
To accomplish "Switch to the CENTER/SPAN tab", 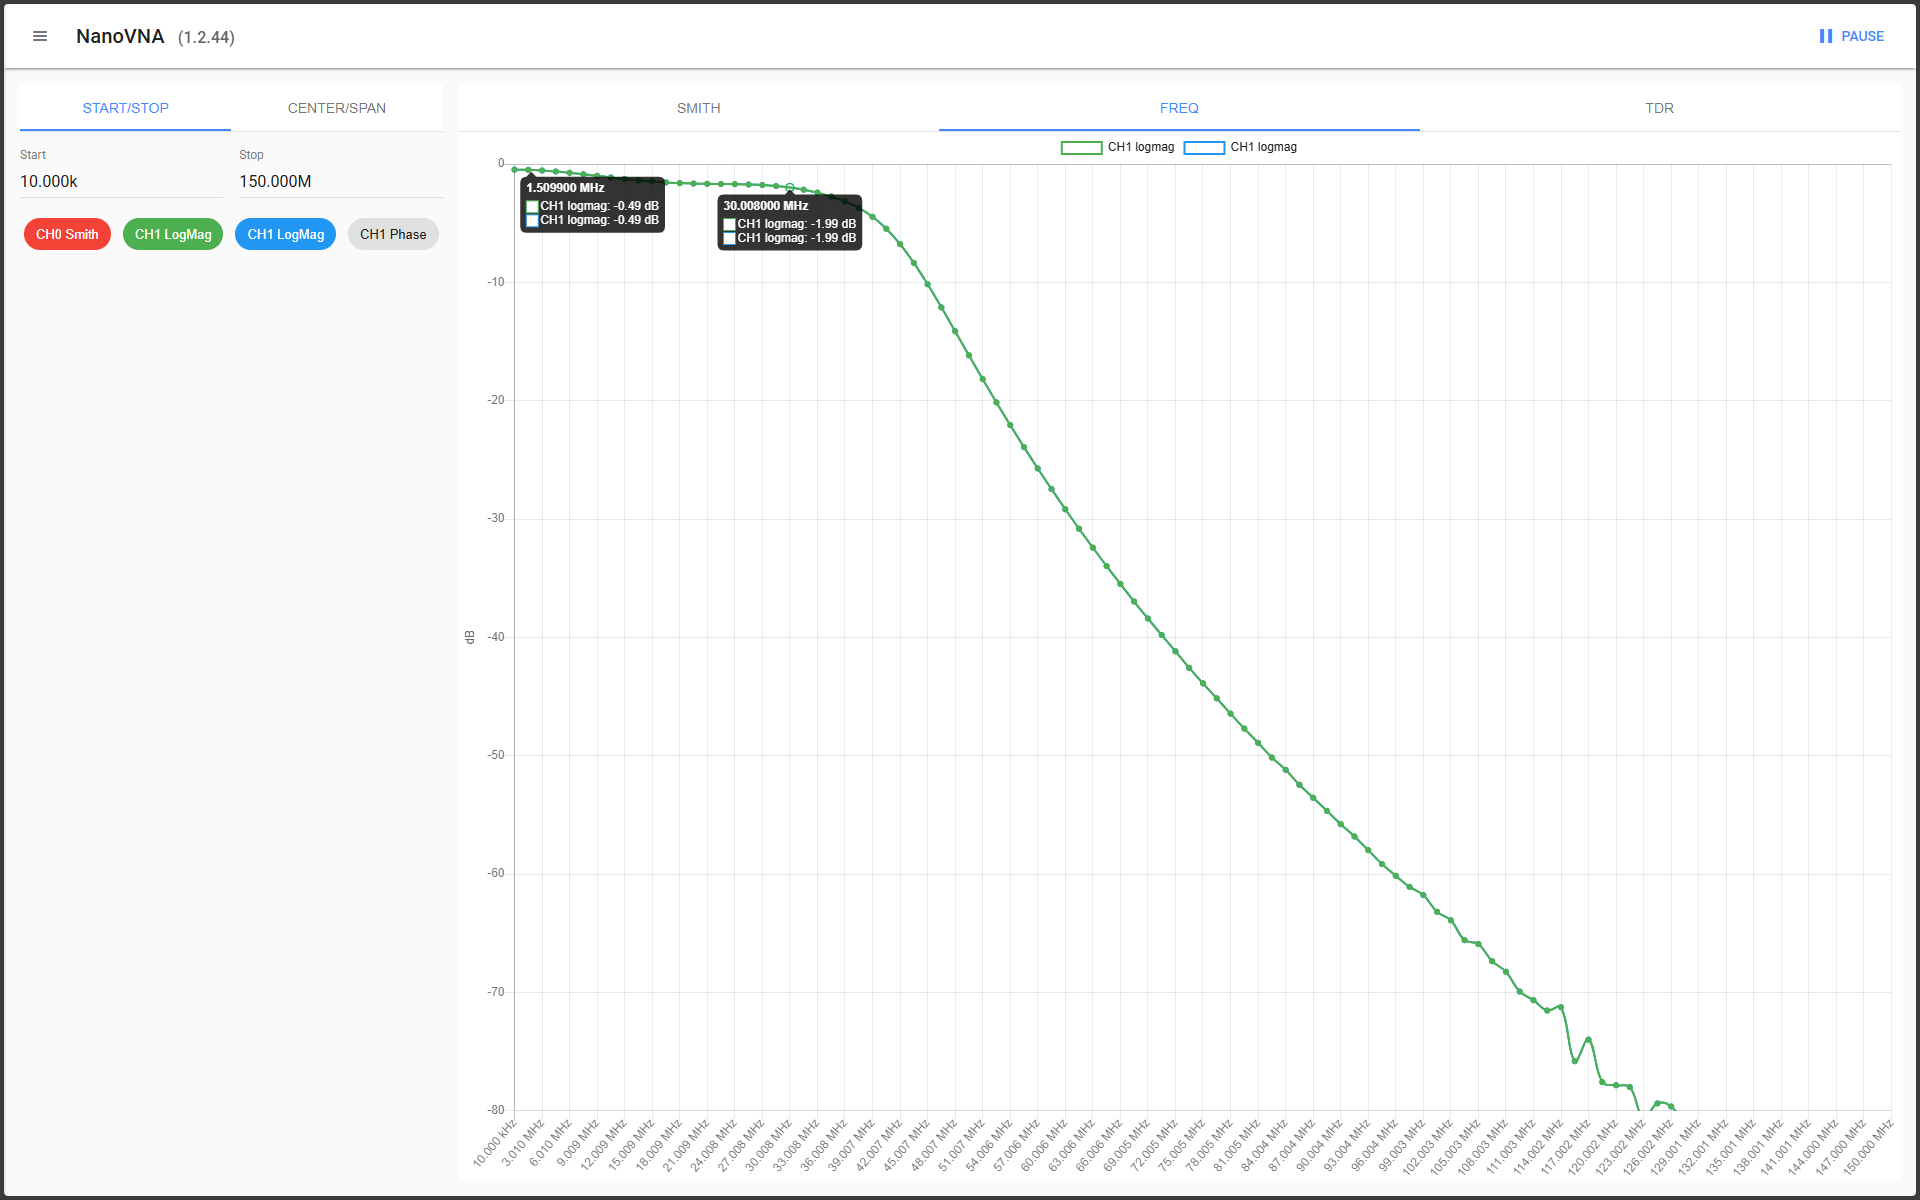I will [337, 108].
